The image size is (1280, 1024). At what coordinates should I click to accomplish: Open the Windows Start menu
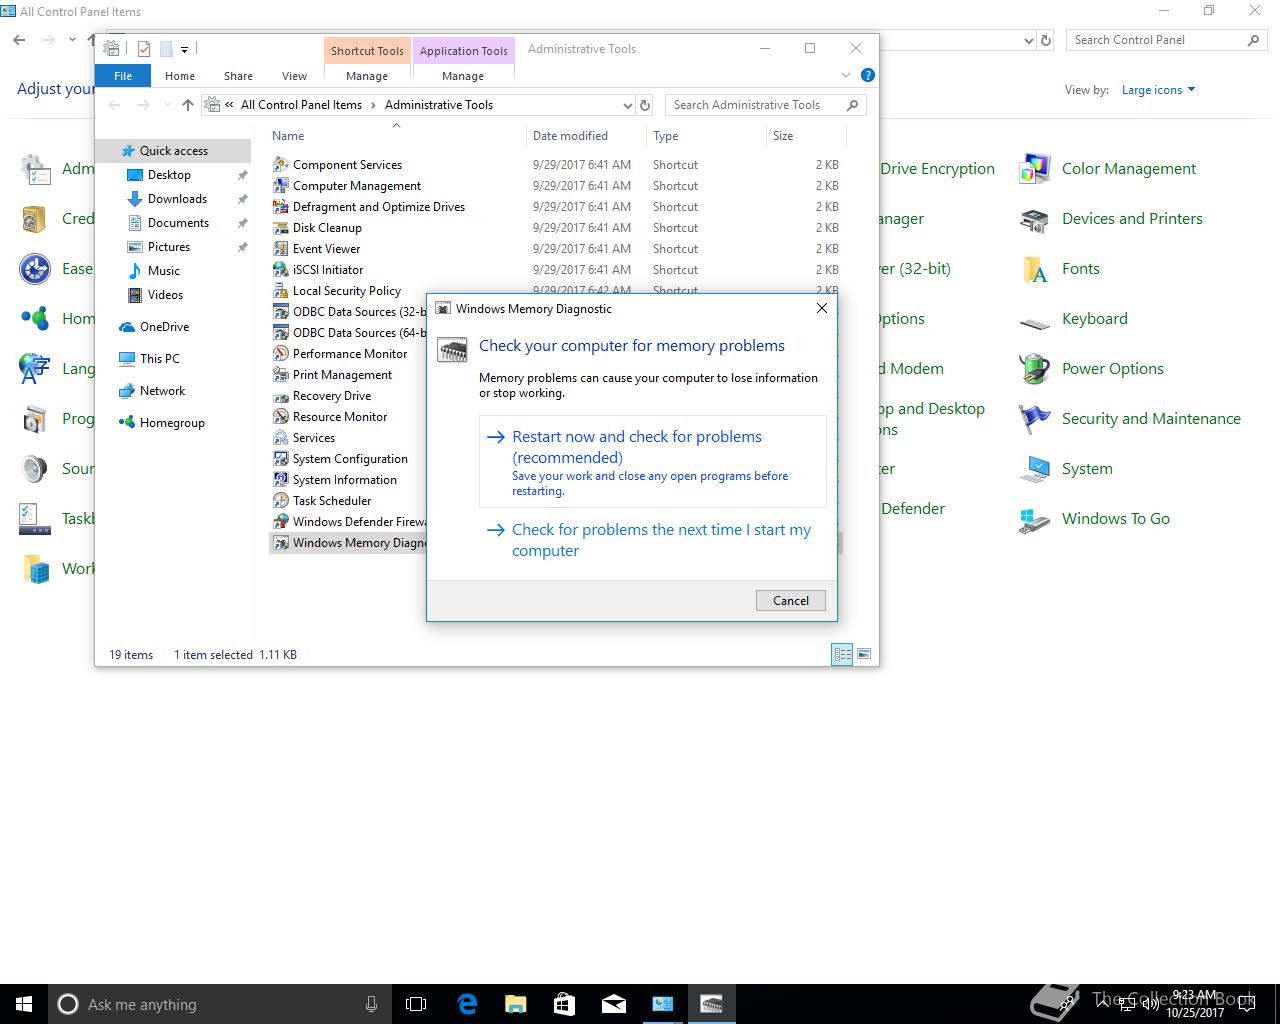click(24, 1004)
